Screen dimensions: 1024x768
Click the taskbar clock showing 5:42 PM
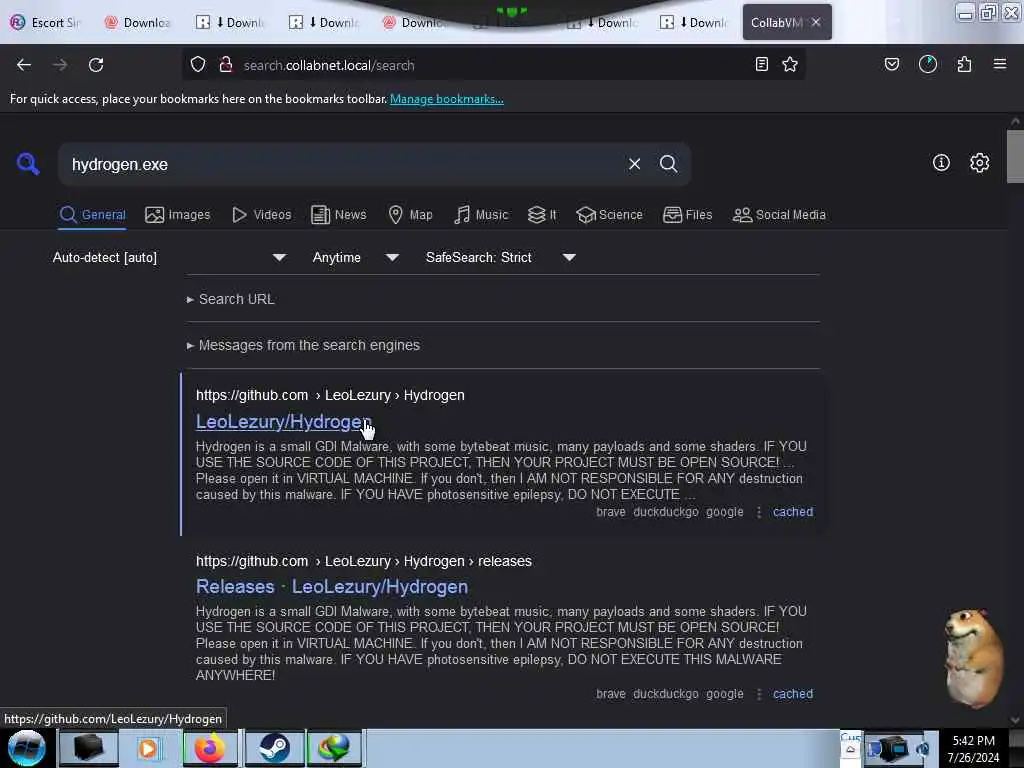point(973,748)
